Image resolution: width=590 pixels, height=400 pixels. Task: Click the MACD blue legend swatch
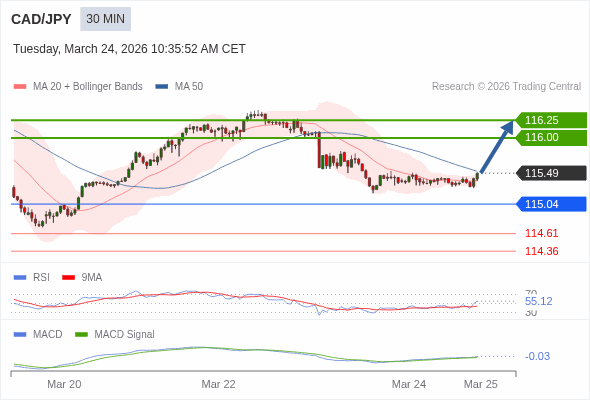(x=20, y=335)
